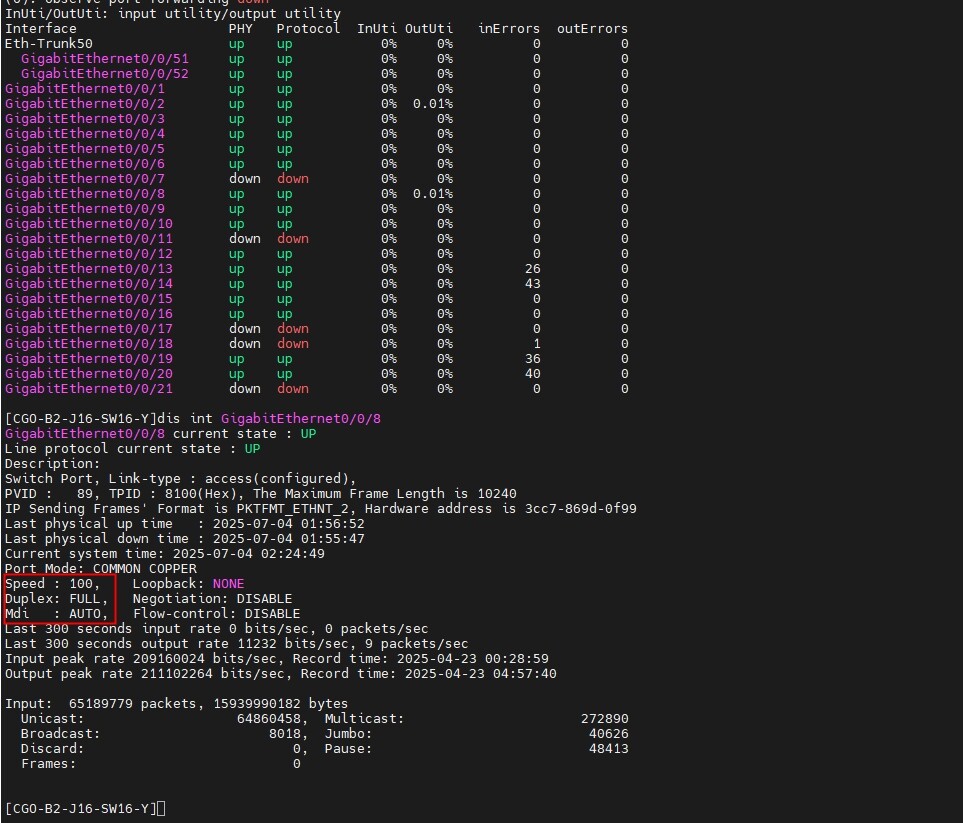Click the Speed value 100
The height and width of the screenshot is (823, 963).
click(x=80, y=583)
